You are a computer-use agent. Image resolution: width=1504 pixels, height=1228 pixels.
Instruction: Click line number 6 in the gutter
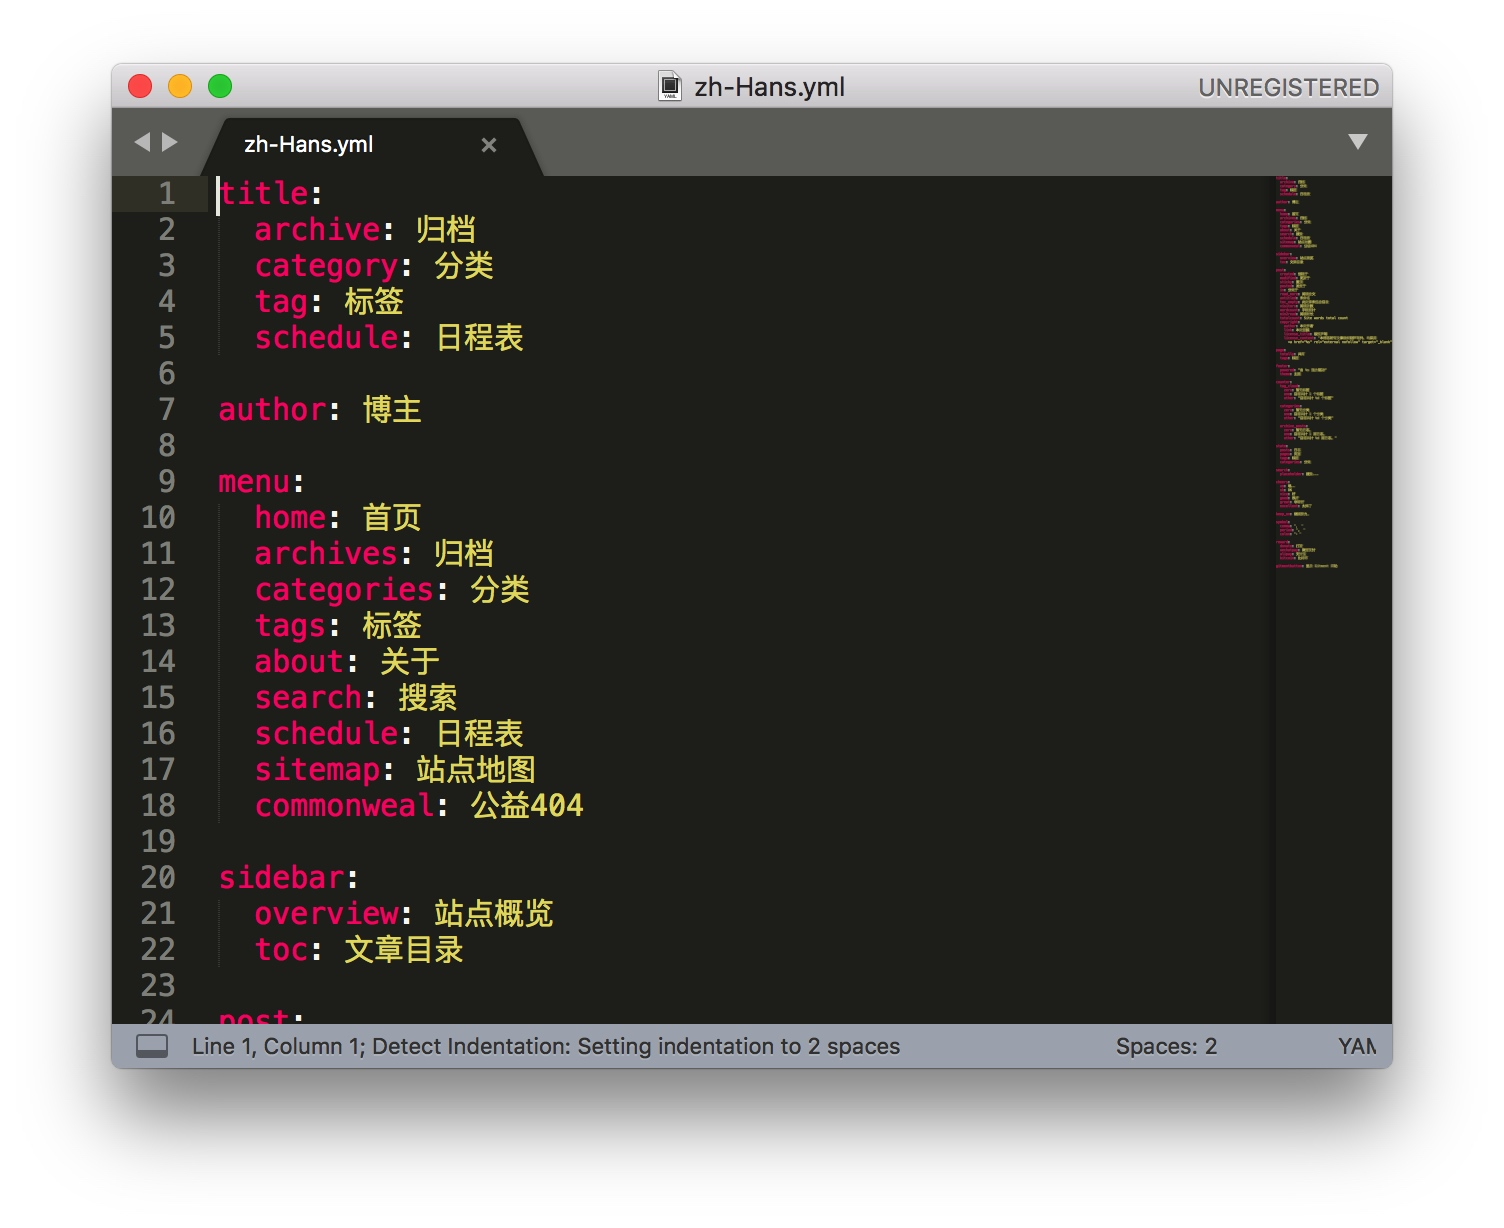(x=167, y=373)
